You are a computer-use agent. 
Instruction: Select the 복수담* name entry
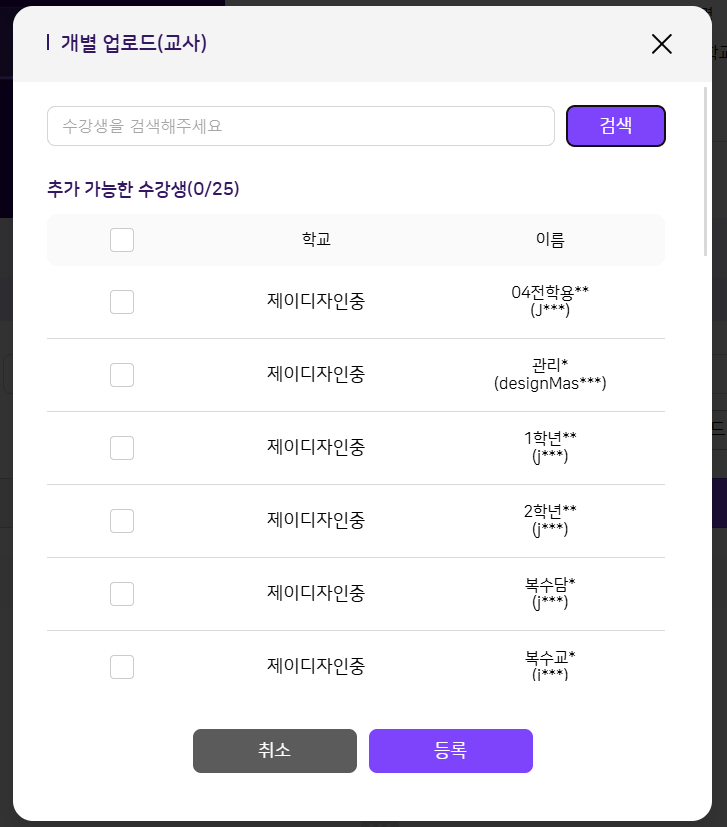(550, 593)
